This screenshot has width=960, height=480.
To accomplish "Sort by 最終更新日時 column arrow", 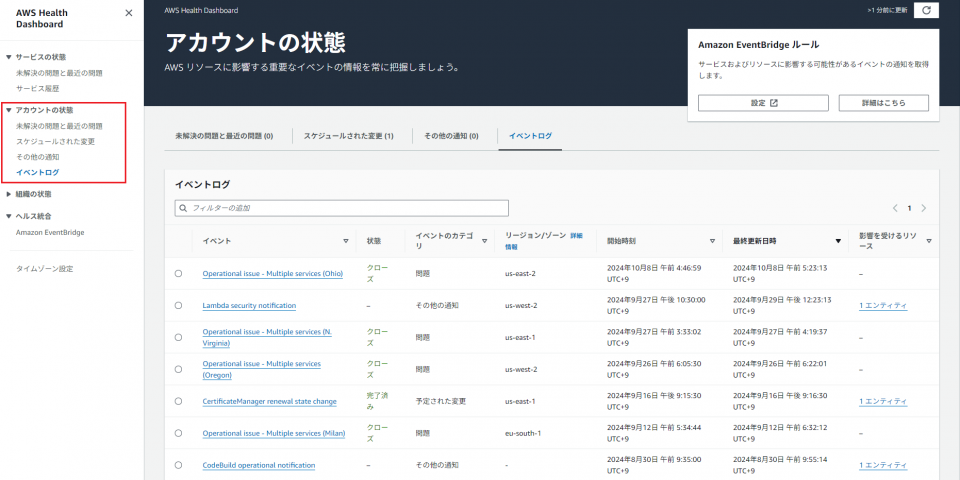I will pyautogui.click(x=838, y=241).
